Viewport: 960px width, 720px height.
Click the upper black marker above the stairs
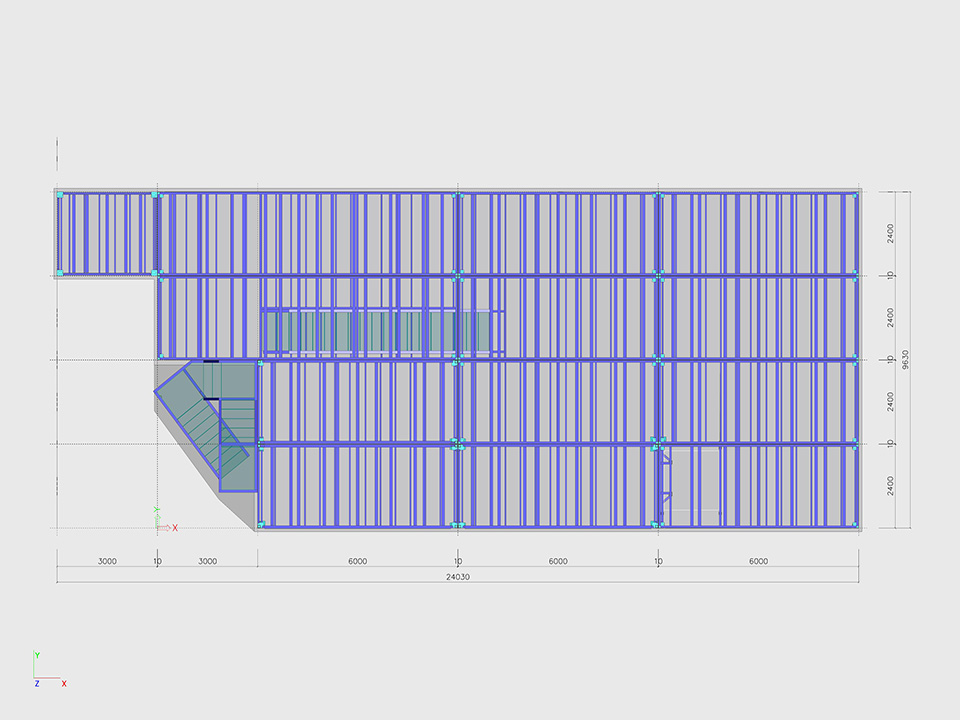click(x=211, y=361)
